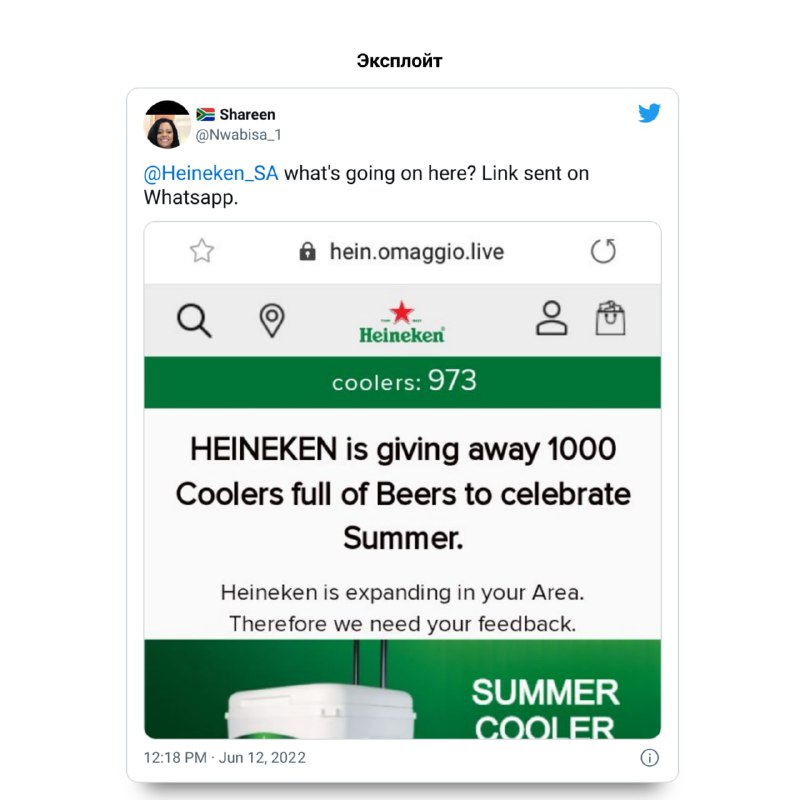Open the Summer Cooler banner image
The width and height of the screenshot is (800, 800).
(x=402, y=689)
